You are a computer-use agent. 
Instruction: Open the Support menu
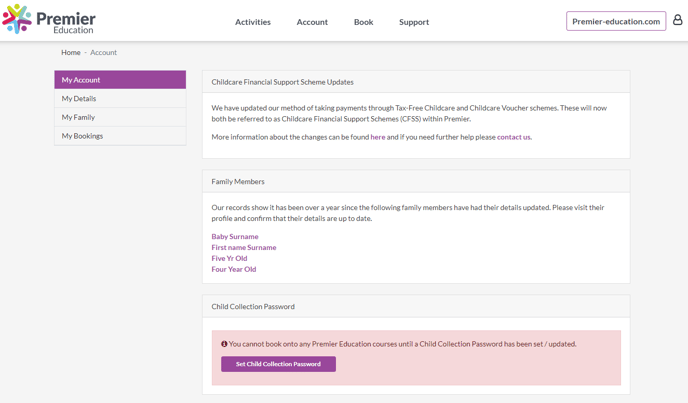coord(414,22)
